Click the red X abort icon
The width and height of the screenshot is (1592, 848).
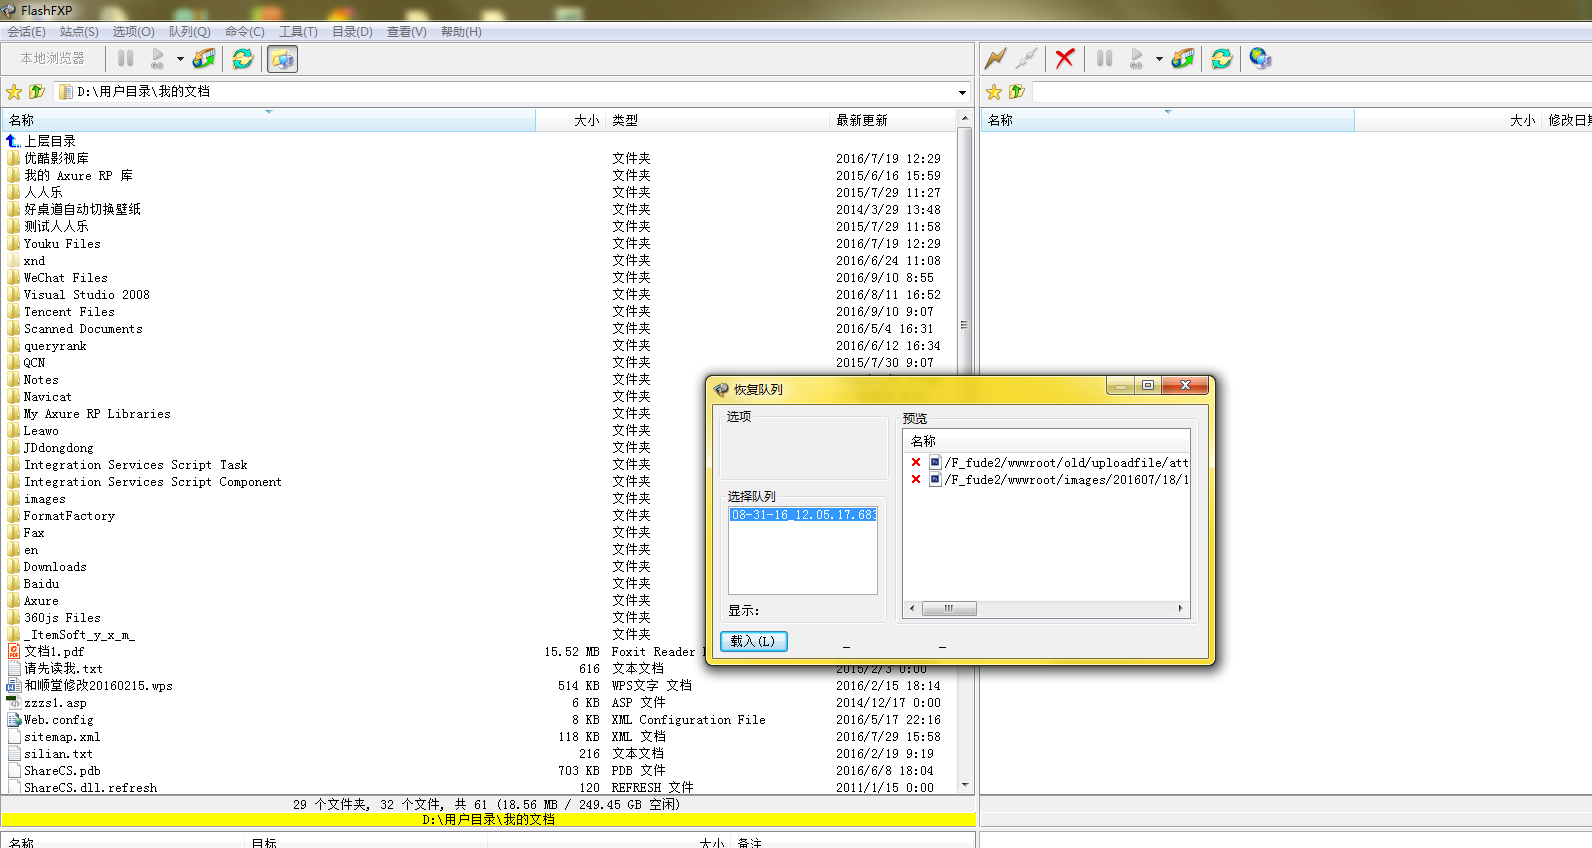click(1065, 59)
